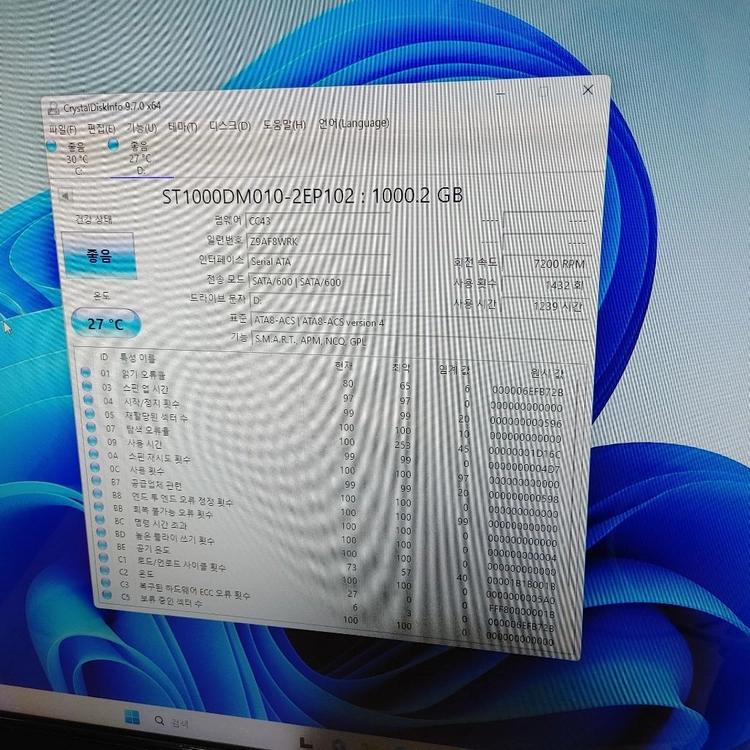Click status circle for BE 공기 온도
This screenshot has height=750, width=750.
click(x=102, y=545)
